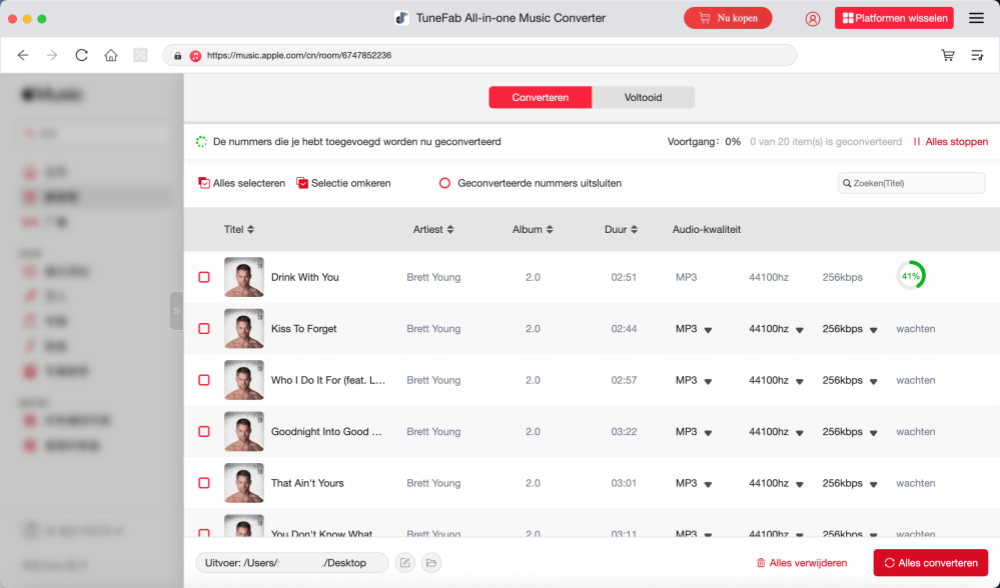Edit the output path with pencil icon
This screenshot has height=588, width=1000.
point(405,563)
